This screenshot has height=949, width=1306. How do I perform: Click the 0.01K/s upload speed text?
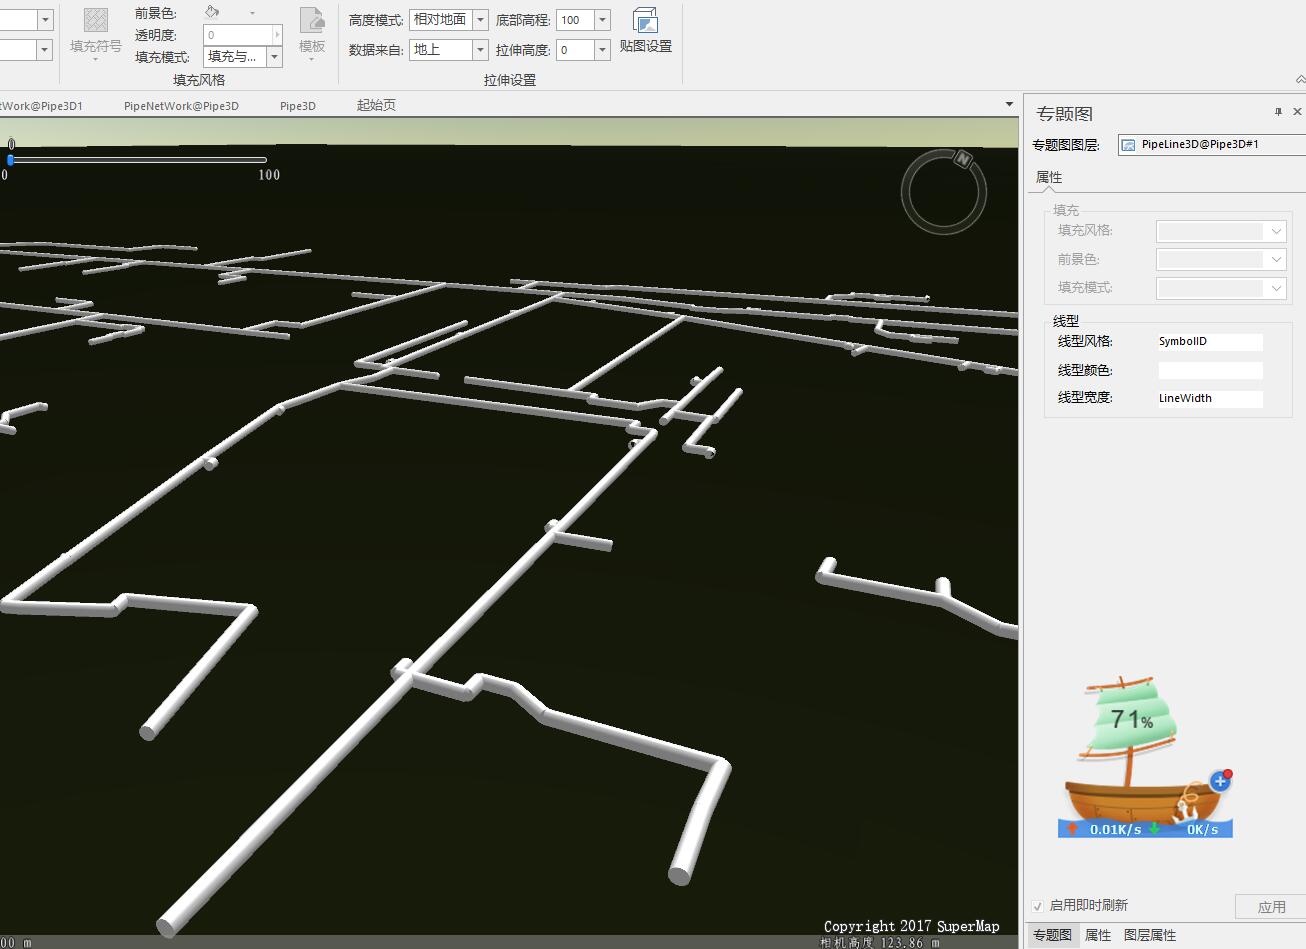click(1115, 829)
